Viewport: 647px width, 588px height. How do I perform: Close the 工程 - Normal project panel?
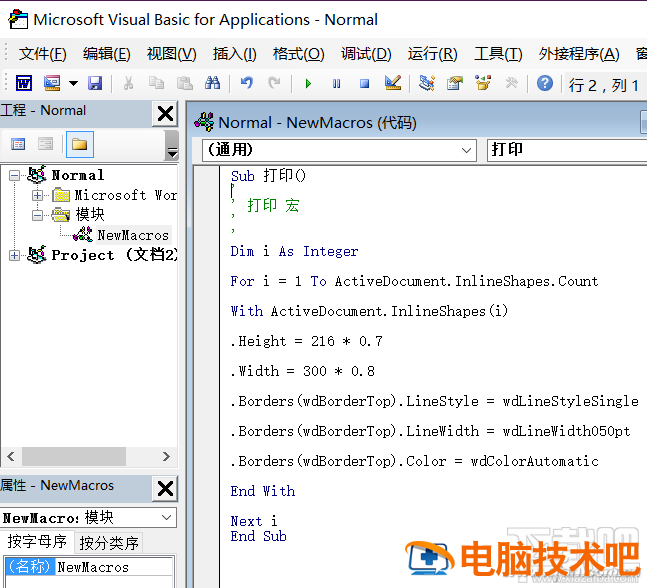tap(165, 113)
